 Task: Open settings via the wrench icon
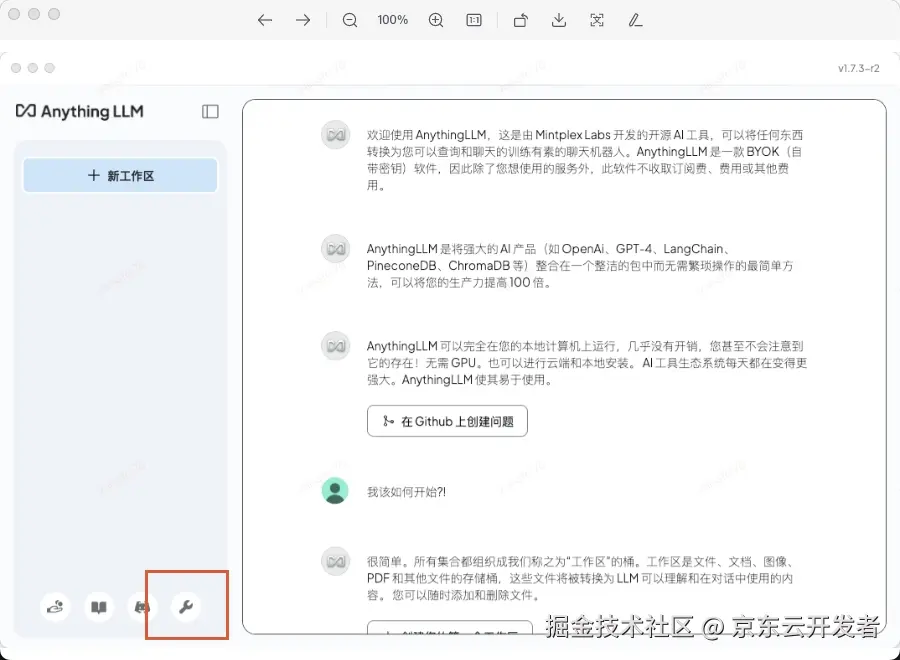pos(185,606)
